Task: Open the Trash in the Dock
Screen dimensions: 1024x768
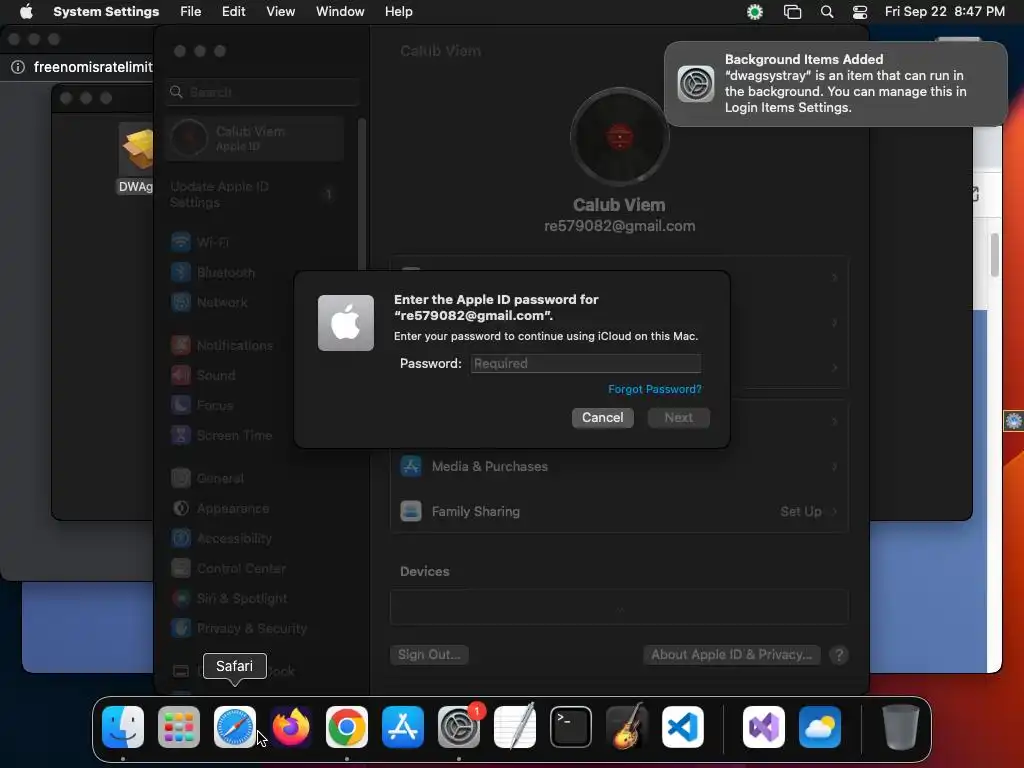Action: tap(901, 727)
